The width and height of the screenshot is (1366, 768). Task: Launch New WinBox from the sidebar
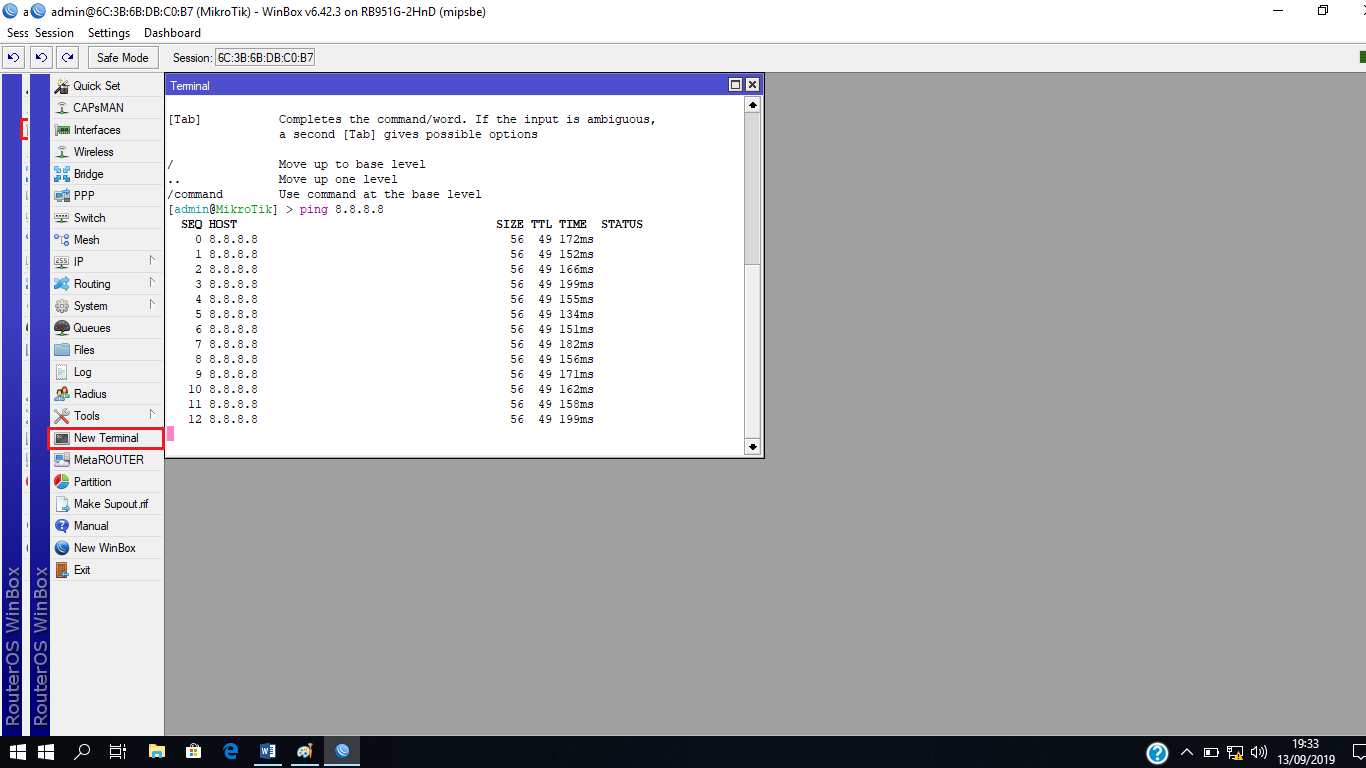[x=107, y=548]
